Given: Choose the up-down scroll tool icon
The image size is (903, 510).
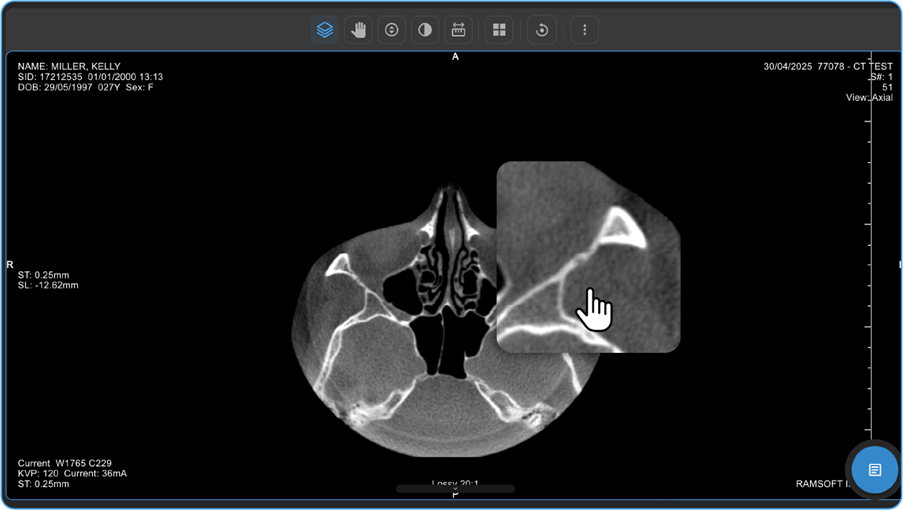Looking at the screenshot, I should pyautogui.click(x=391, y=30).
